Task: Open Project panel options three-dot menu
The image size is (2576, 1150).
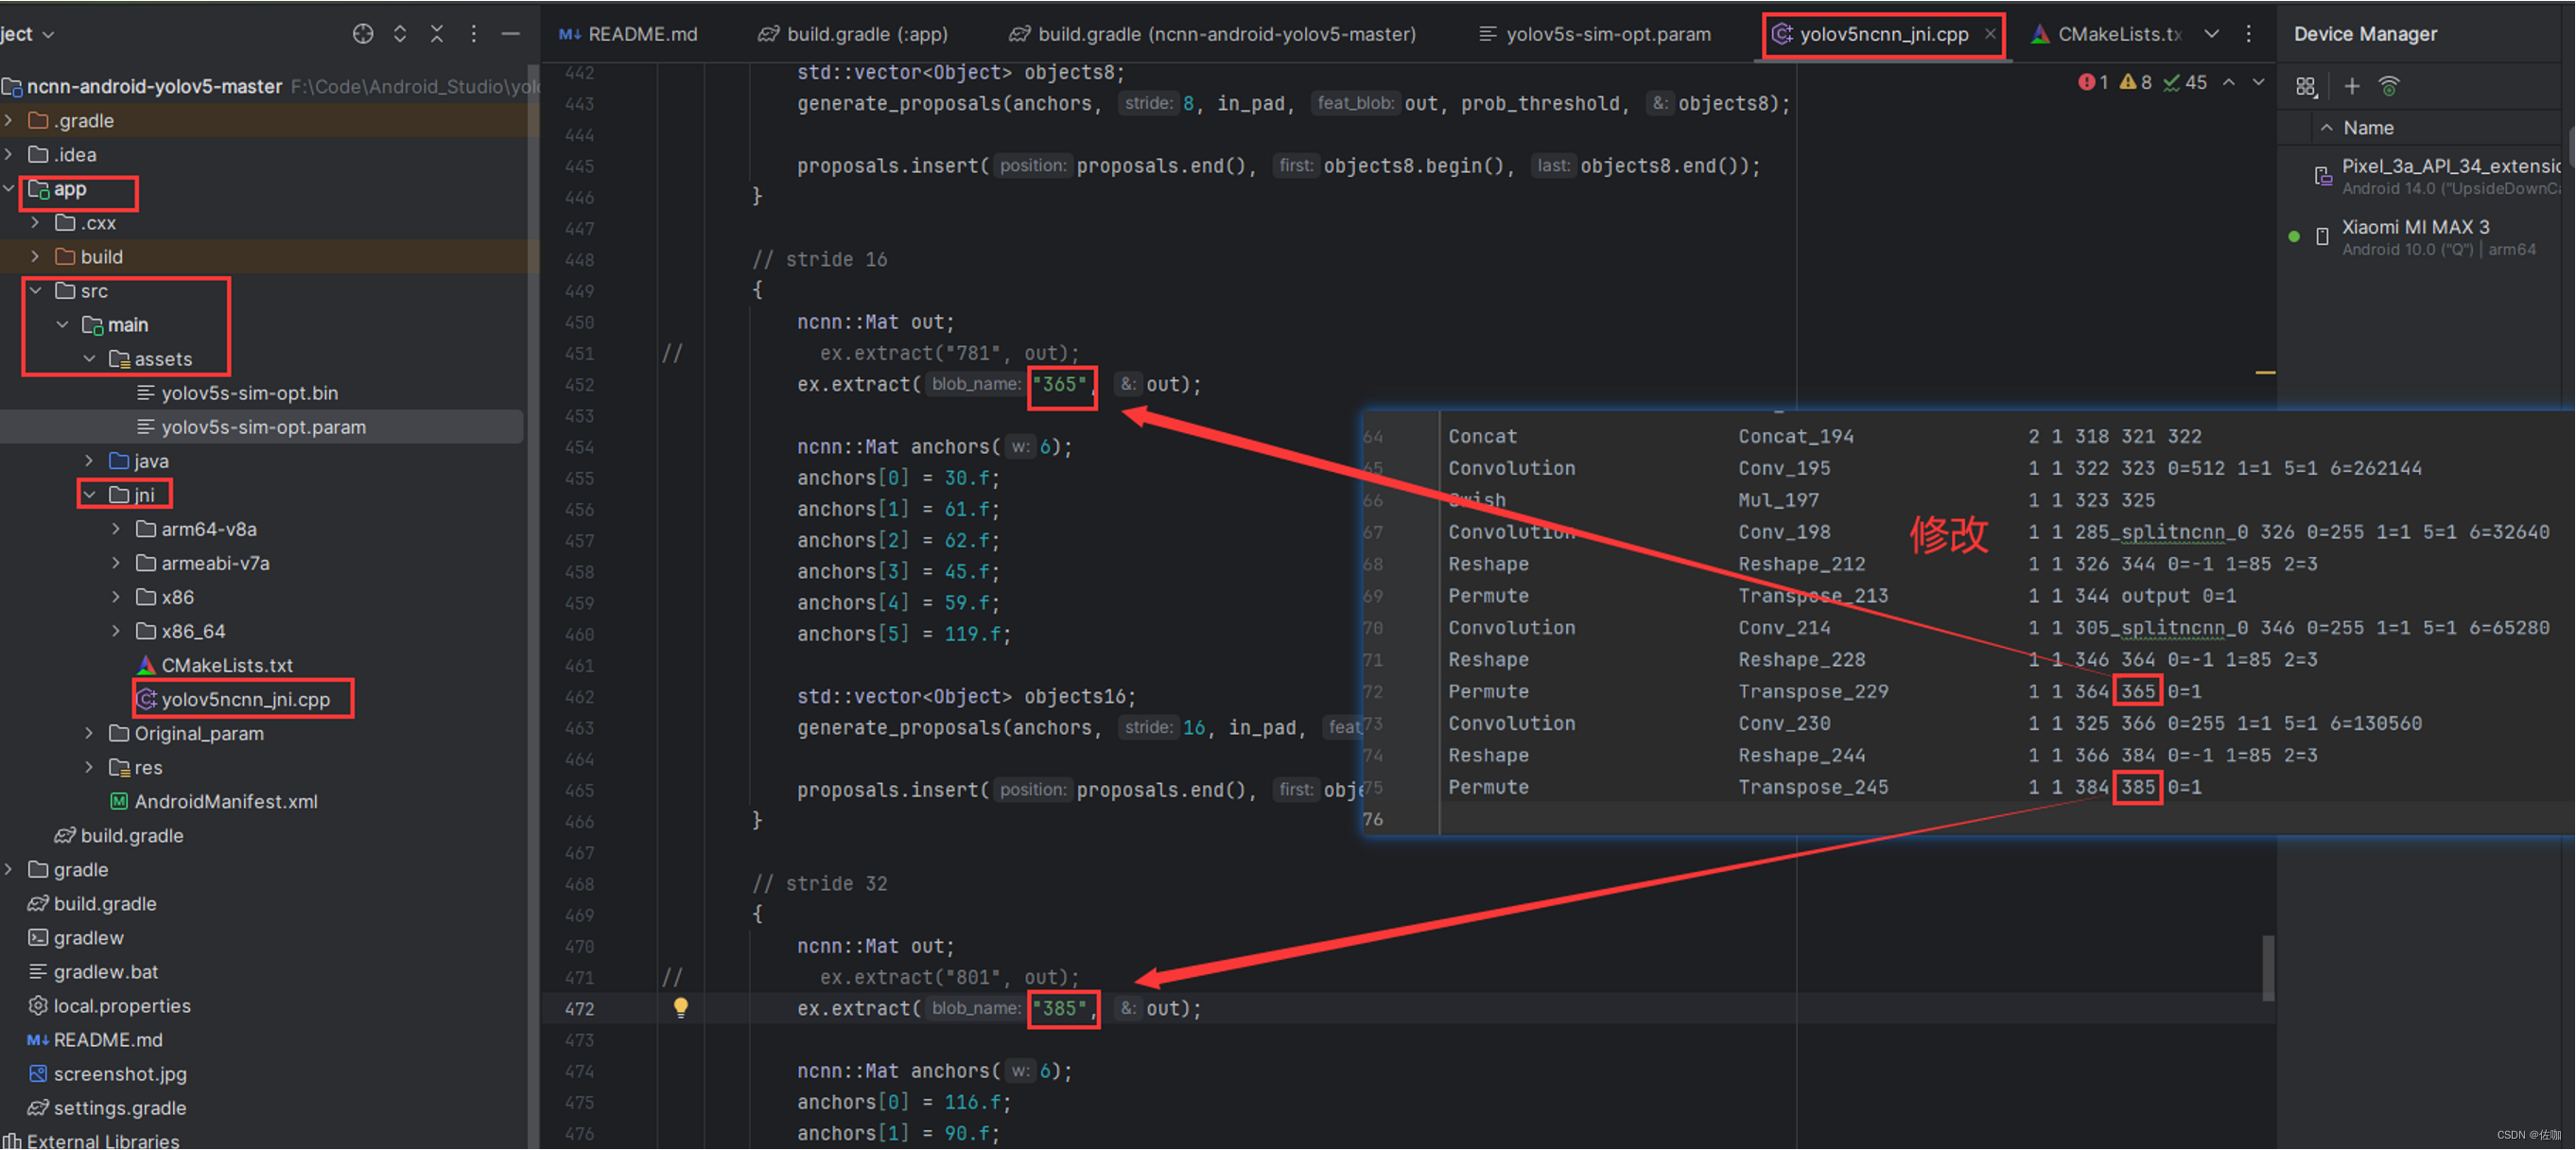Action: tap(474, 34)
